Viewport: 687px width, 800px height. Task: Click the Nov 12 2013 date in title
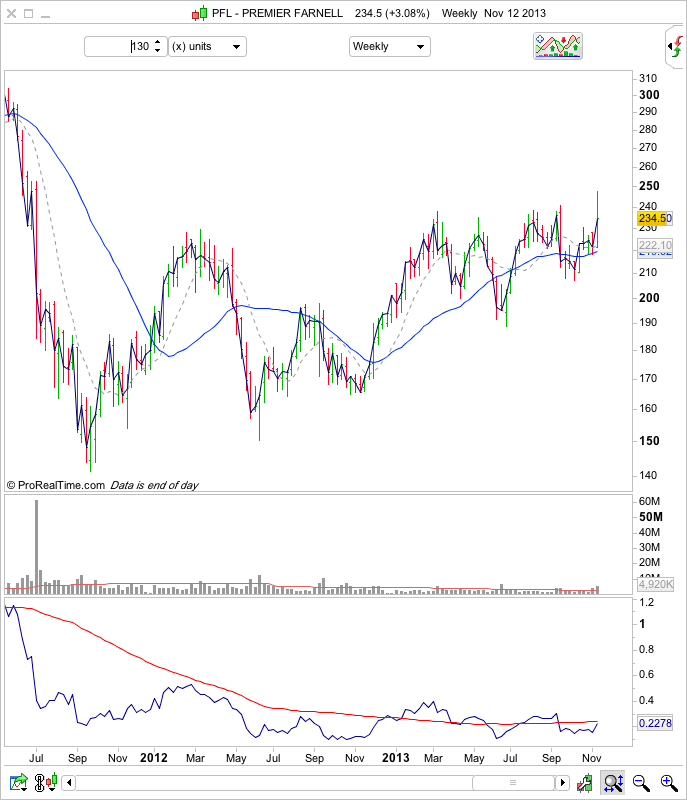pyautogui.click(x=515, y=13)
